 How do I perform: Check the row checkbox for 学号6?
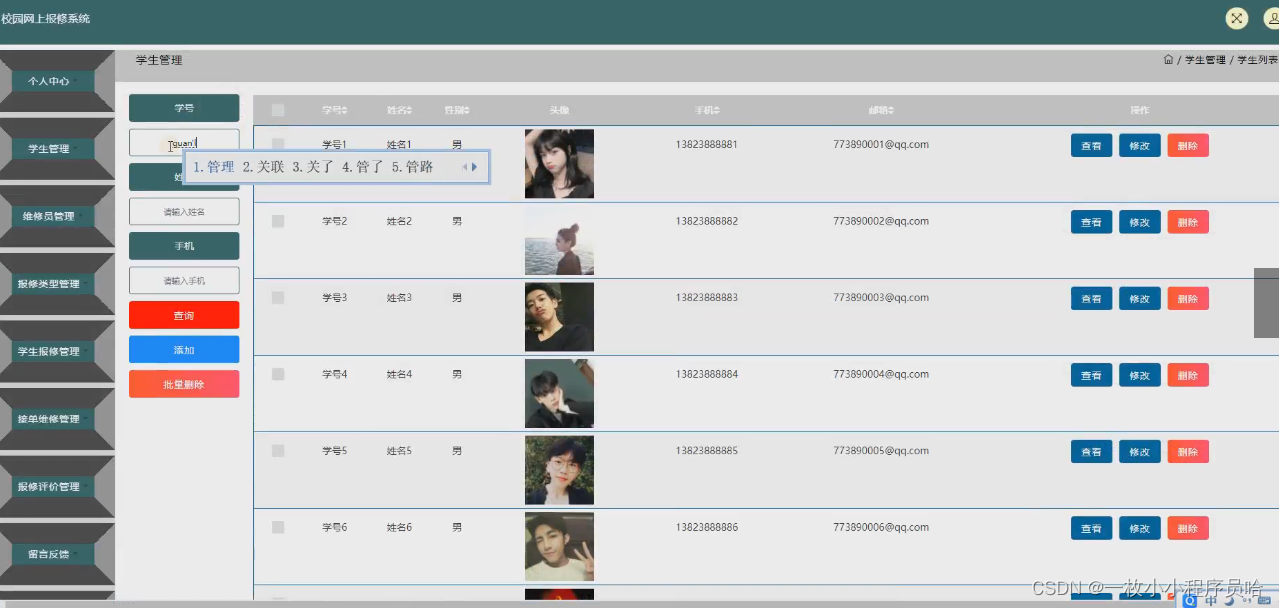[278, 527]
